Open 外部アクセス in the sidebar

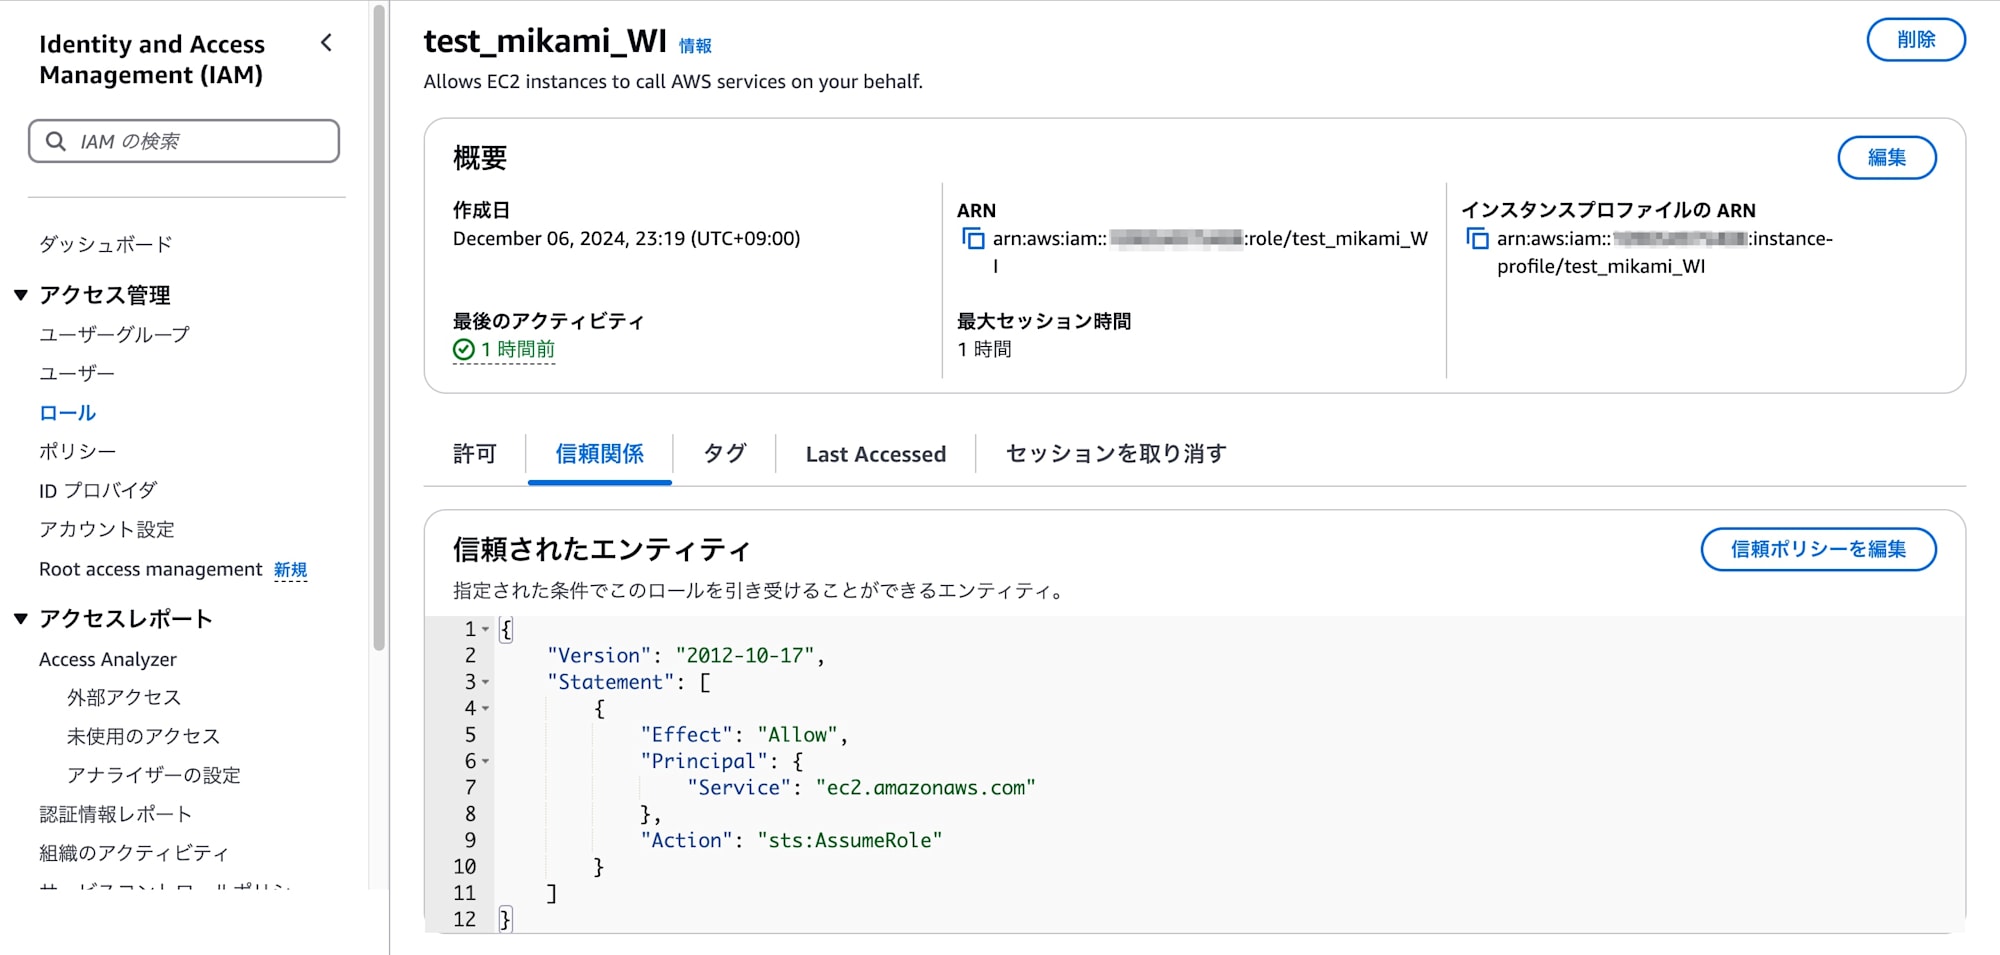click(124, 697)
